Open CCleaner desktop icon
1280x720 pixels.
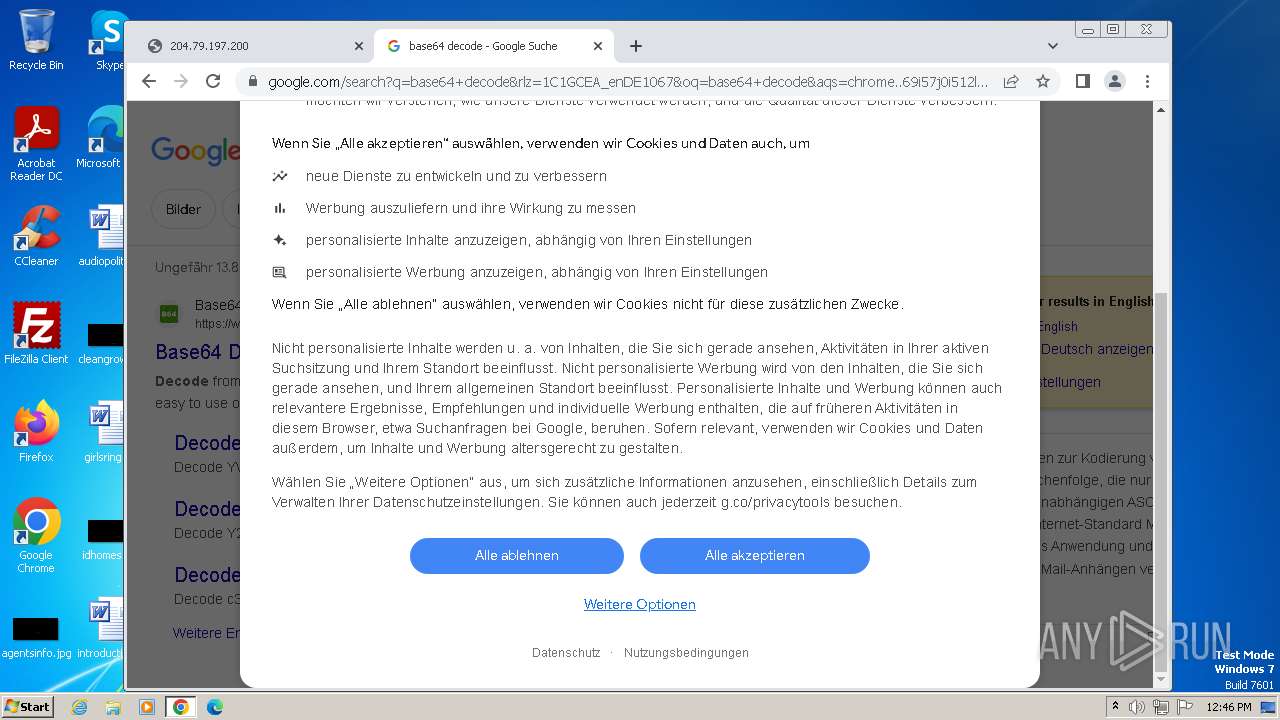point(36,236)
